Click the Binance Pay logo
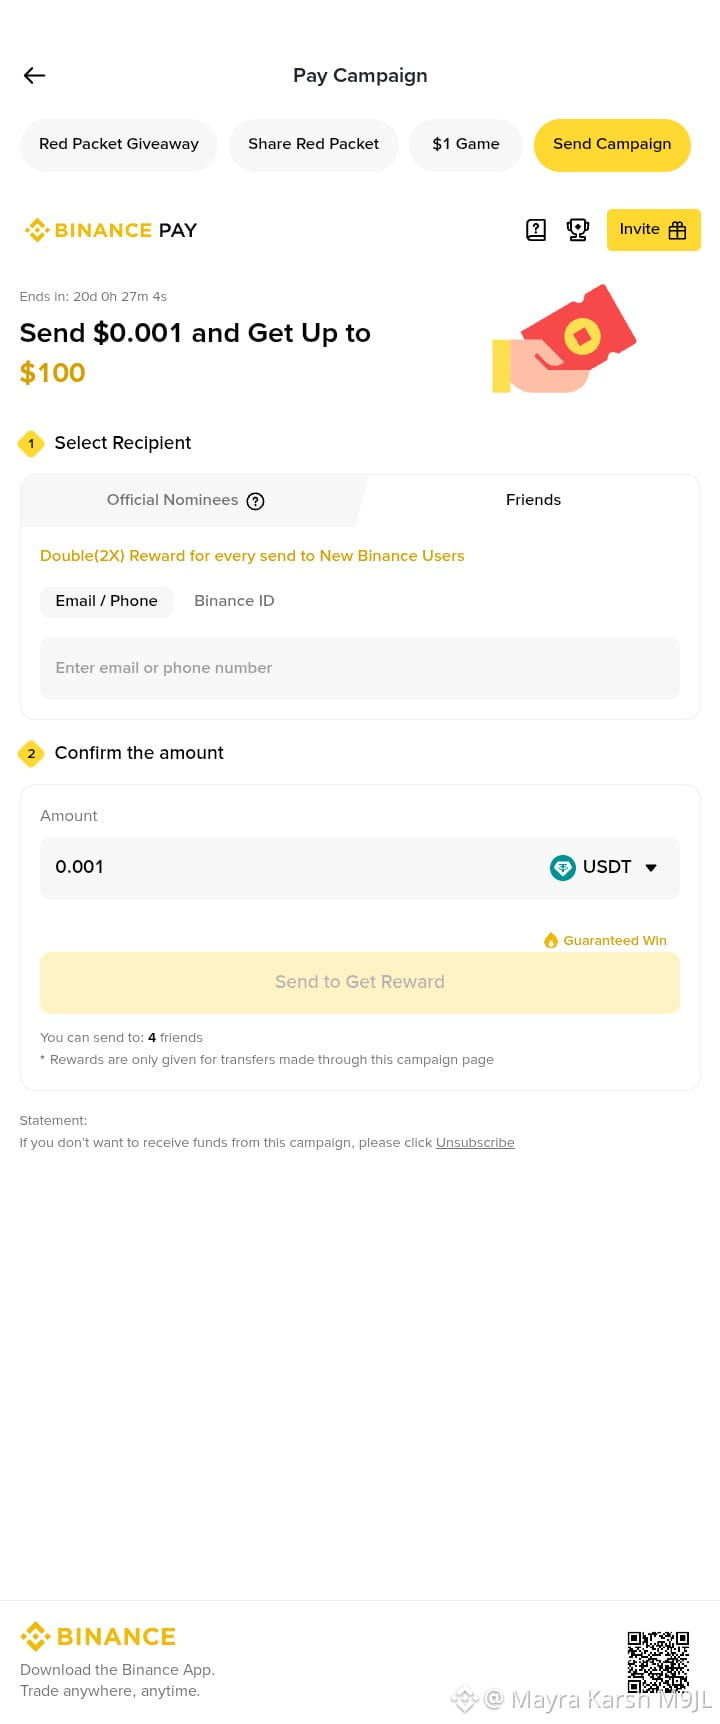The width and height of the screenshot is (720, 1724). pos(111,230)
